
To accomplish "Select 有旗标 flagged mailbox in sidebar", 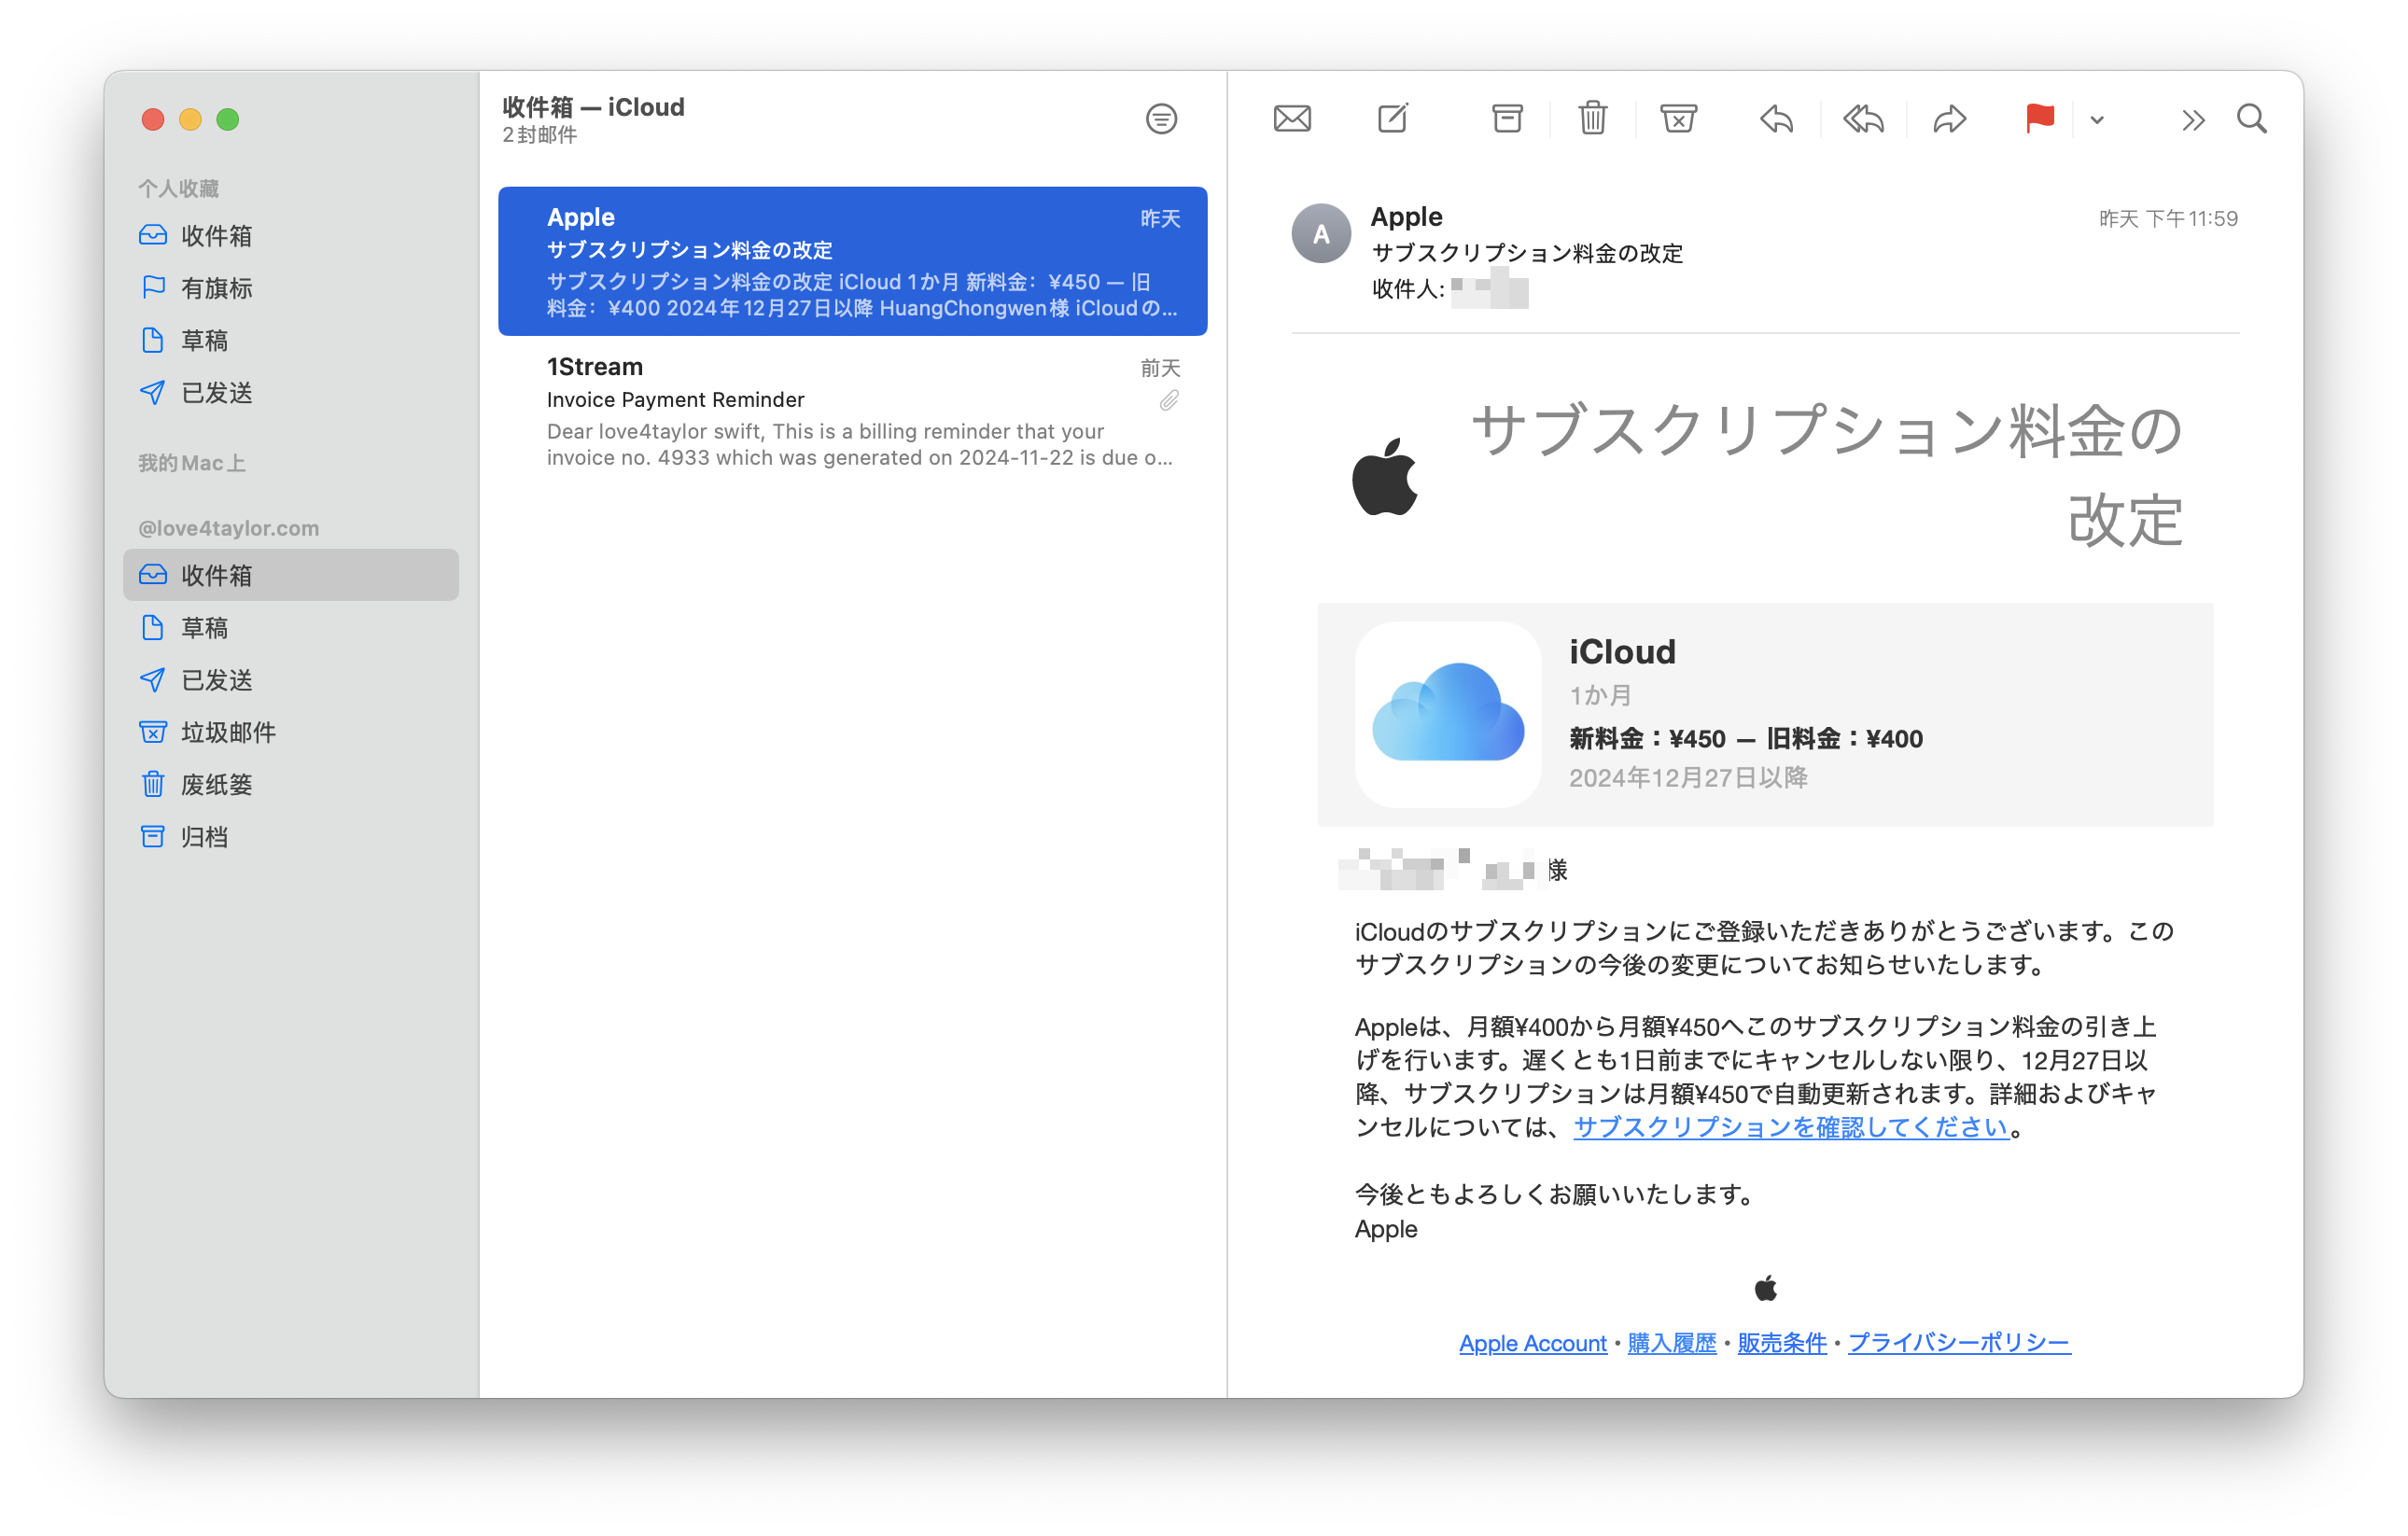I will tap(216, 288).
